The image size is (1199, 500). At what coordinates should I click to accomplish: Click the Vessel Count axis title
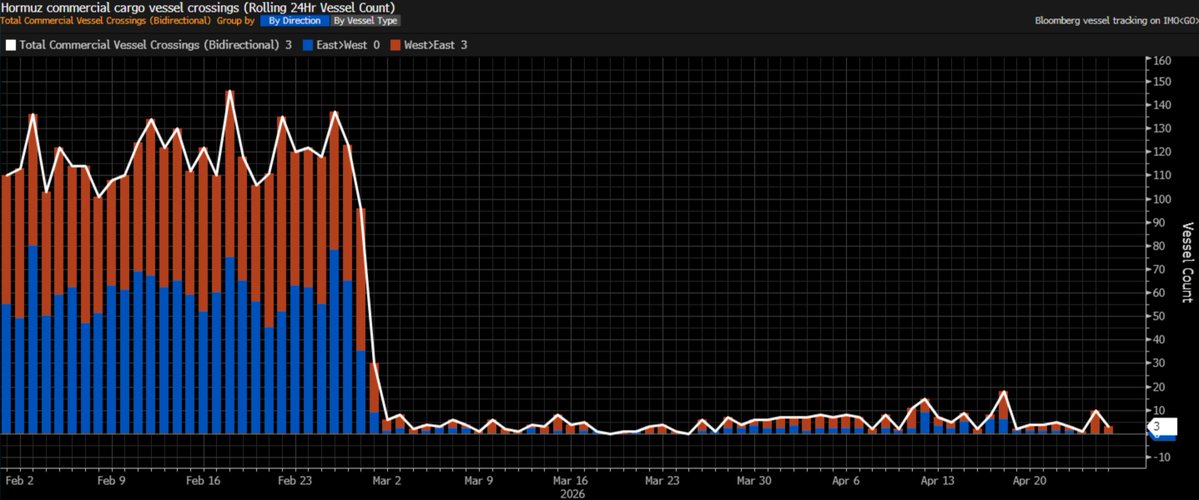(1188, 261)
